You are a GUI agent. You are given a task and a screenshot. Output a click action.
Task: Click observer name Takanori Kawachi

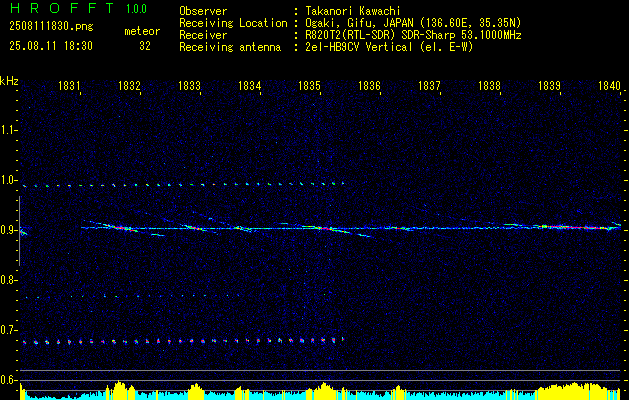pos(353,11)
